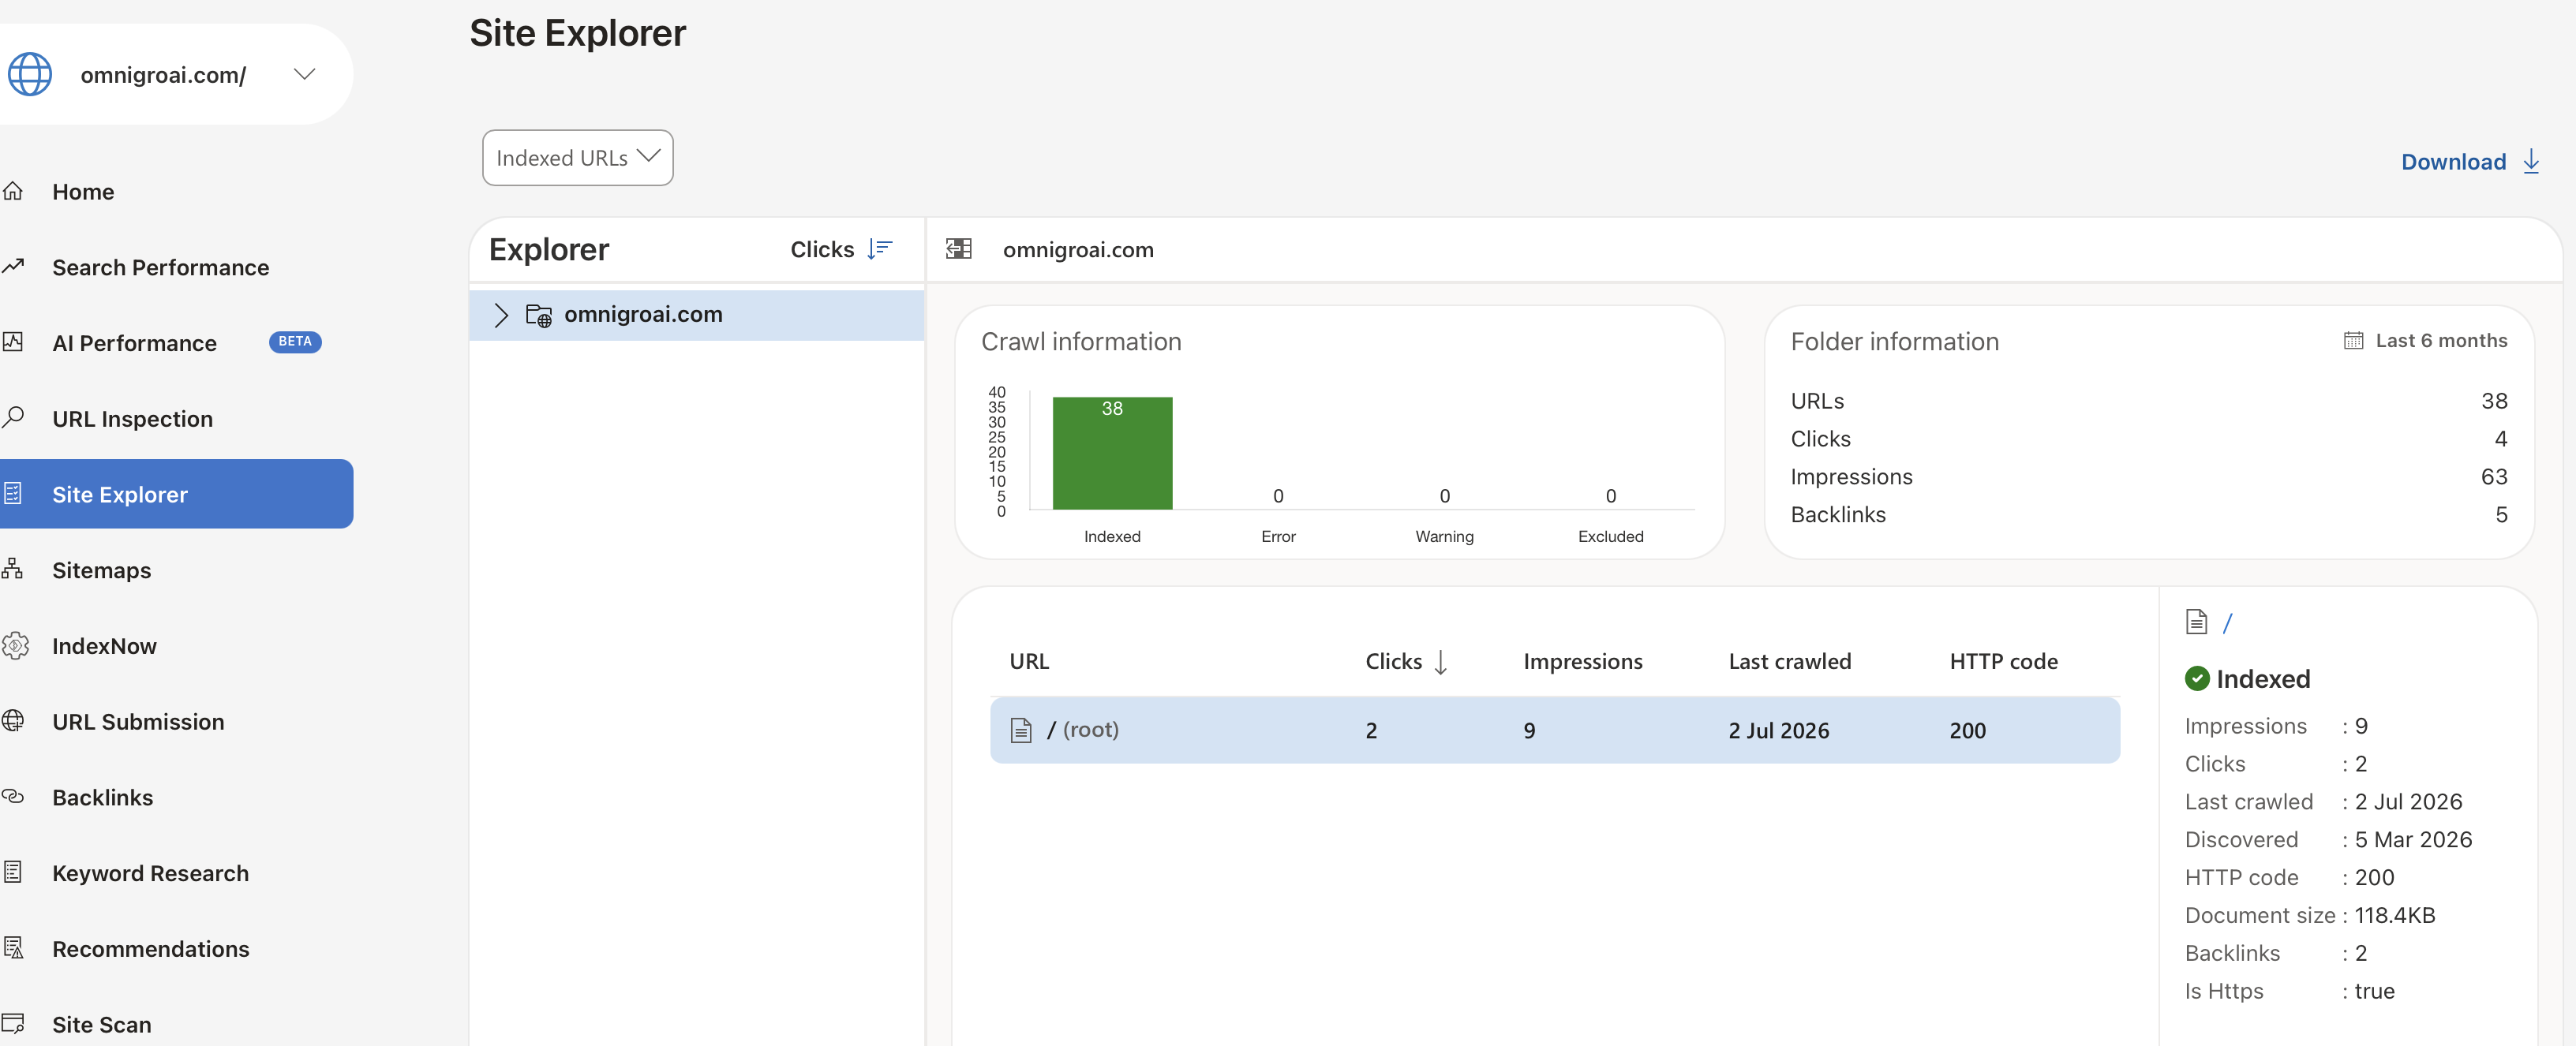This screenshot has width=2576, height=1046.
Task: Select Site Explorer in sidebar
Action: click(177, 494)
